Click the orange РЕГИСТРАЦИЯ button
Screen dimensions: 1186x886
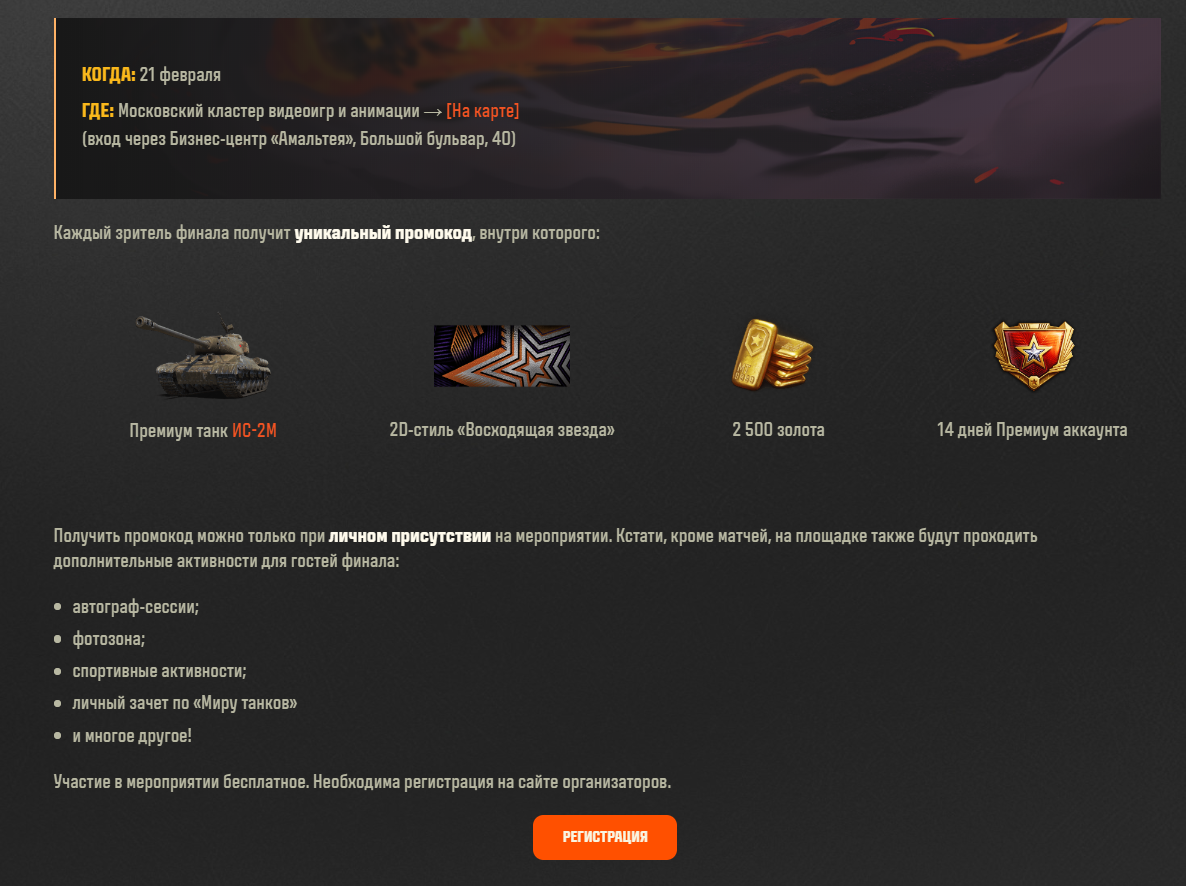(604, 837)
